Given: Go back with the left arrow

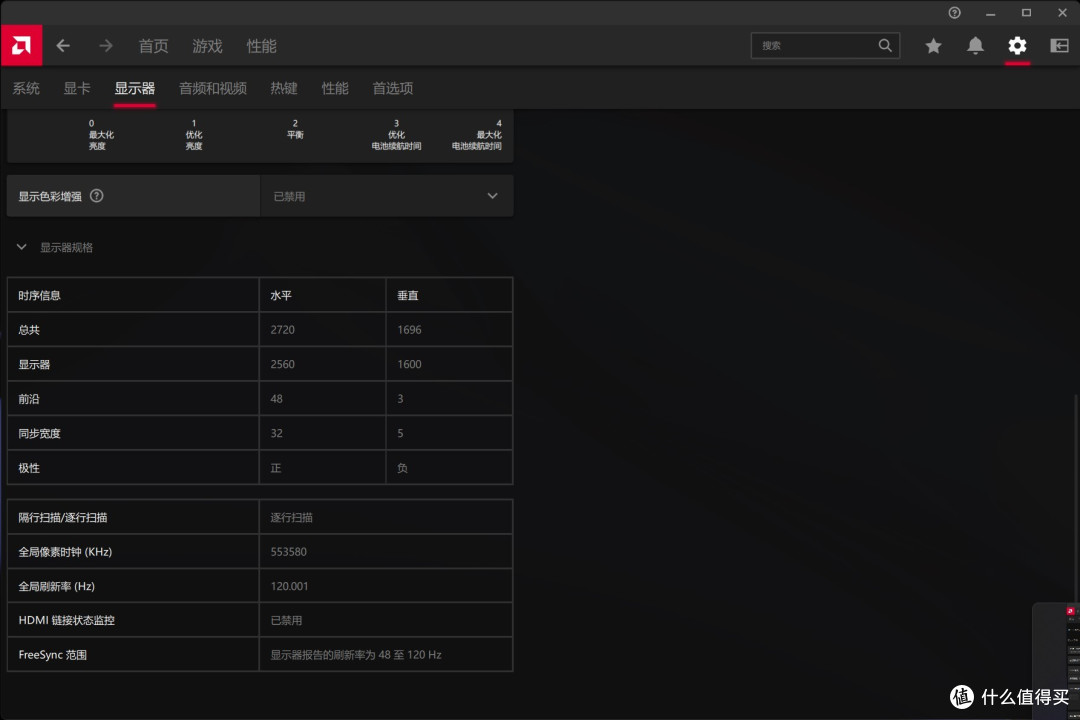Looking at the screenshot, I should tap(63, 45).
